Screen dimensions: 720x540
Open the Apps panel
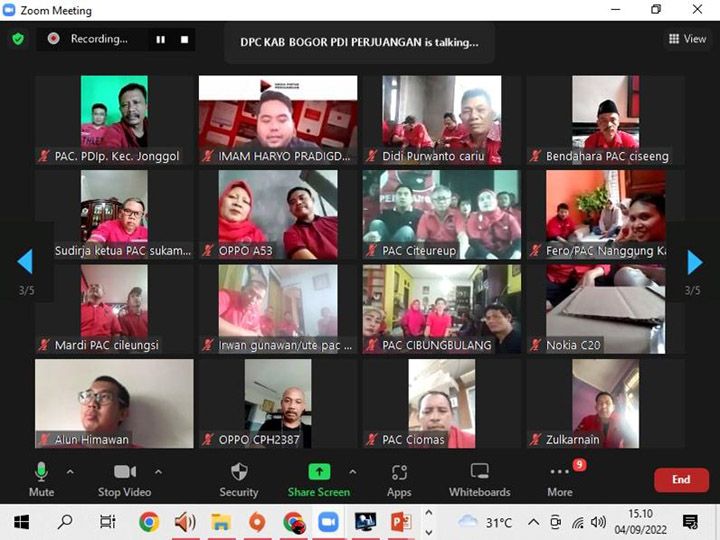[399, 478]
